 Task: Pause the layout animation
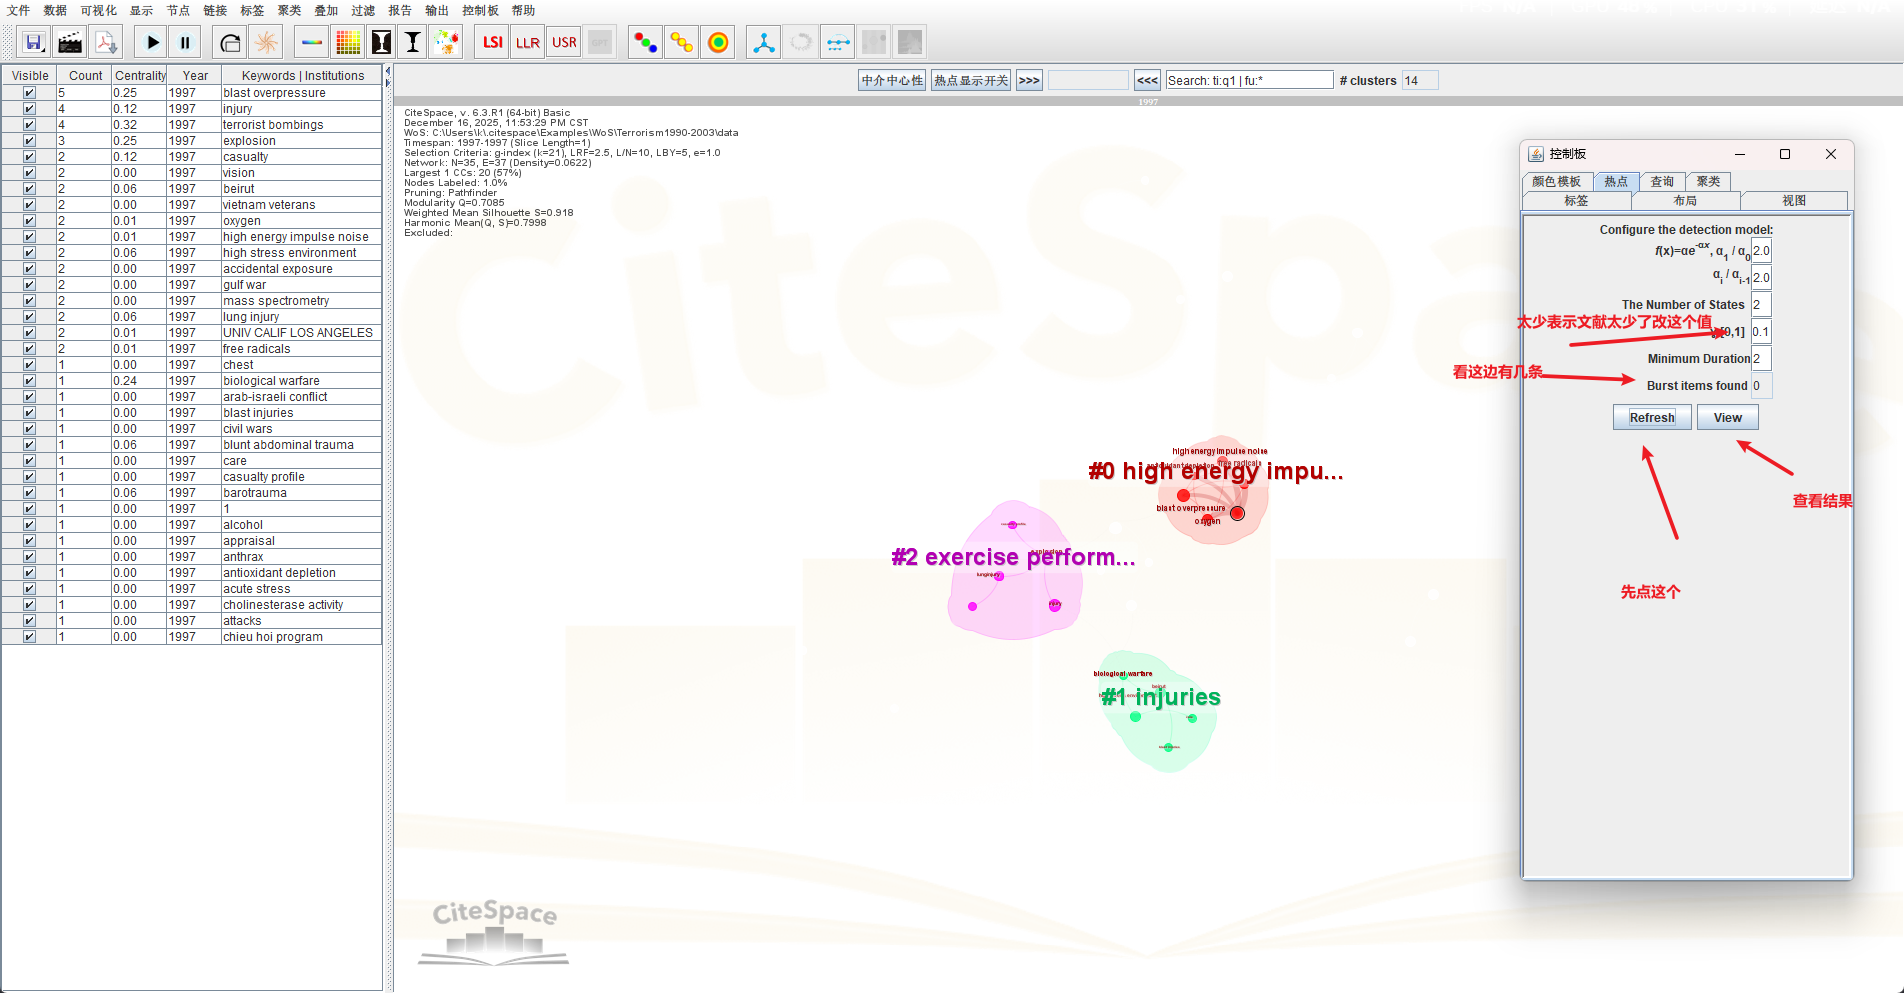coord(185,43)
